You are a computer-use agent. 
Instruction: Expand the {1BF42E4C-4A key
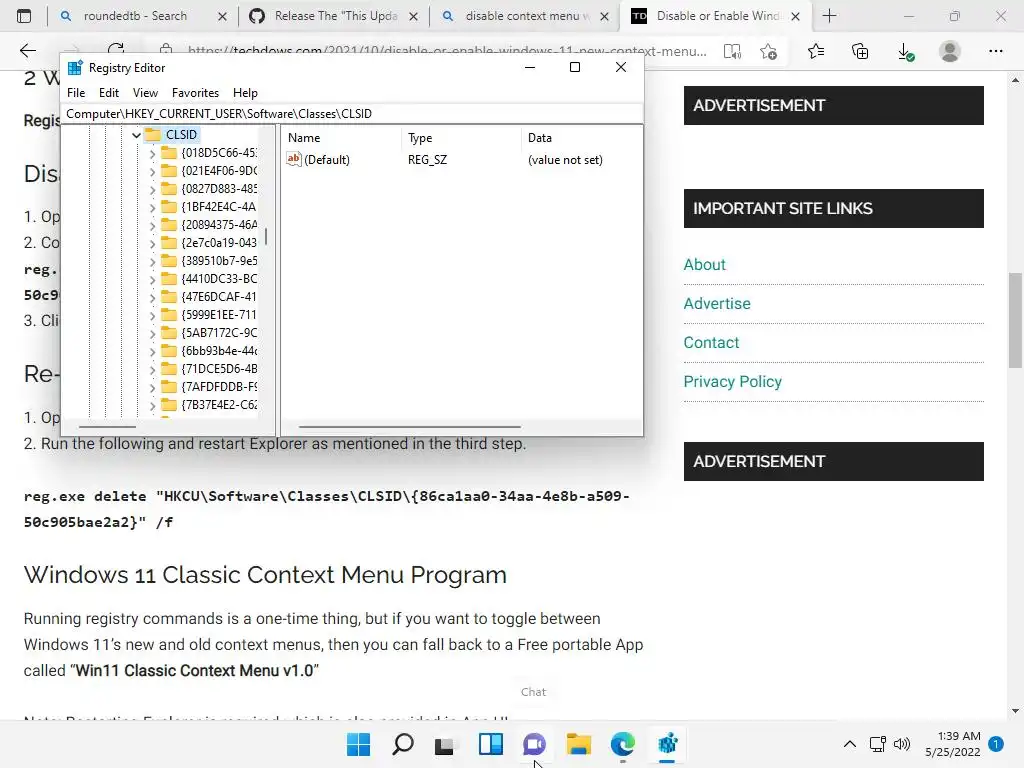coord(152,208)
